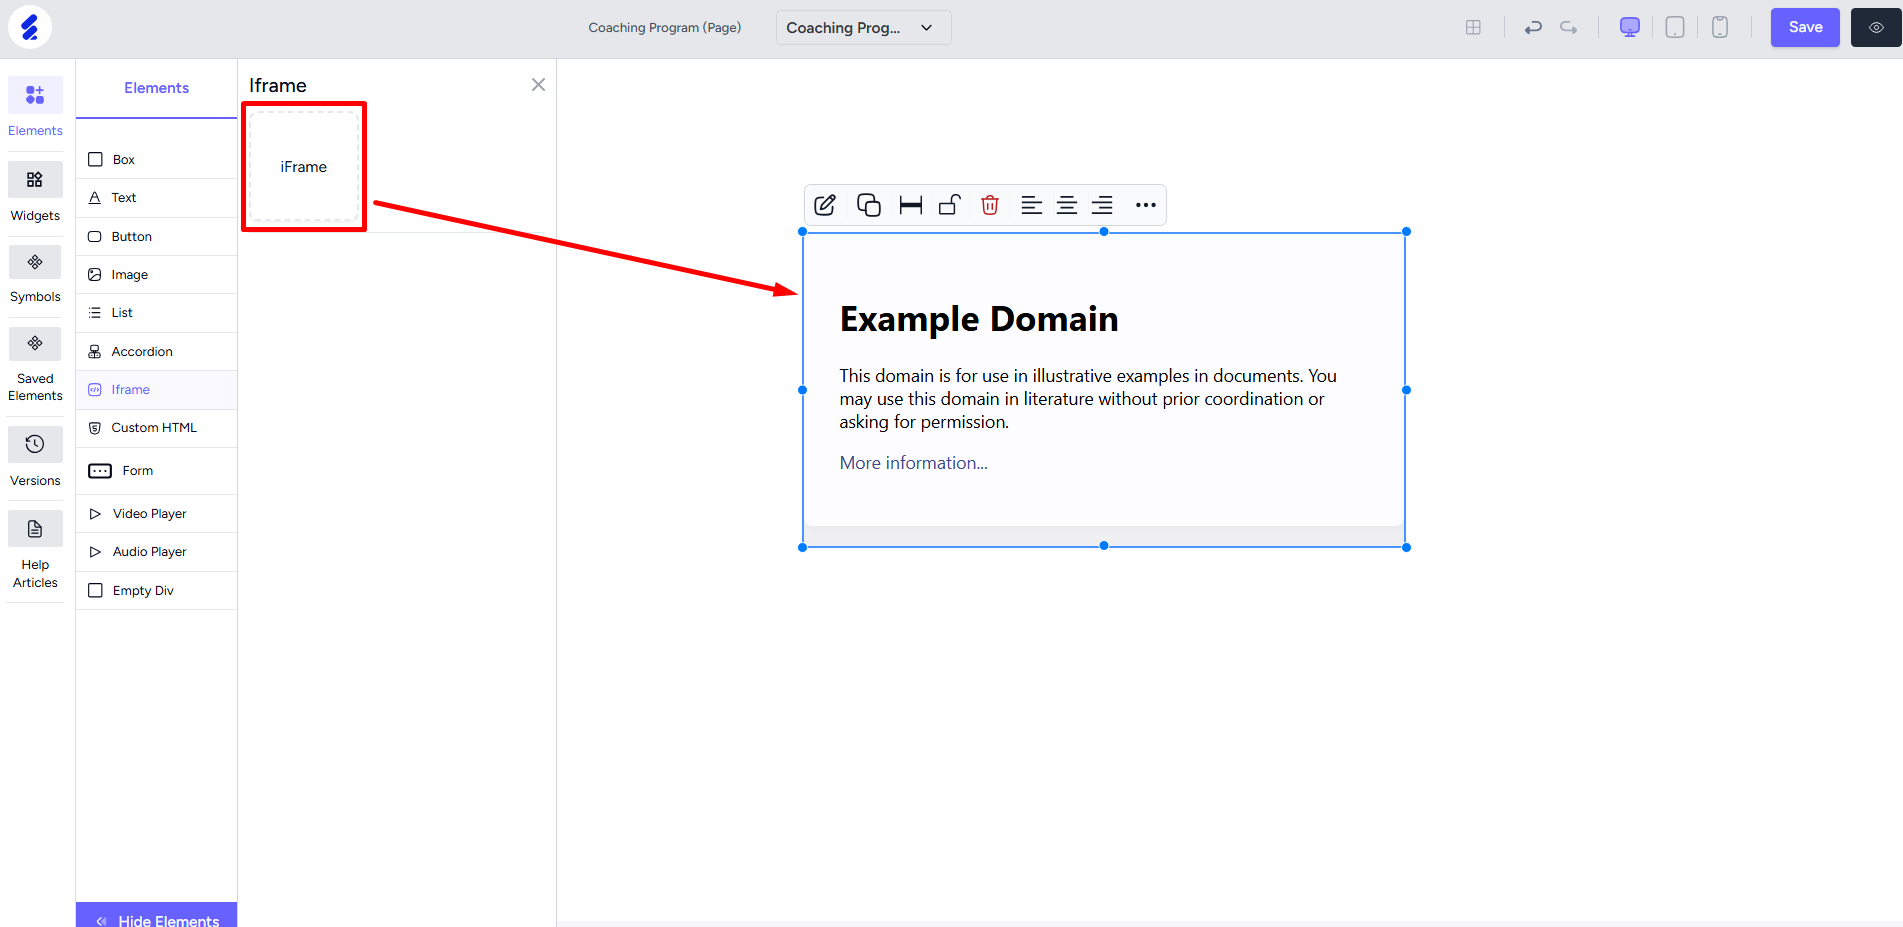Choose Form element from list
Viewport: 1903px width, 927px height.
click(x=156, y=471)
